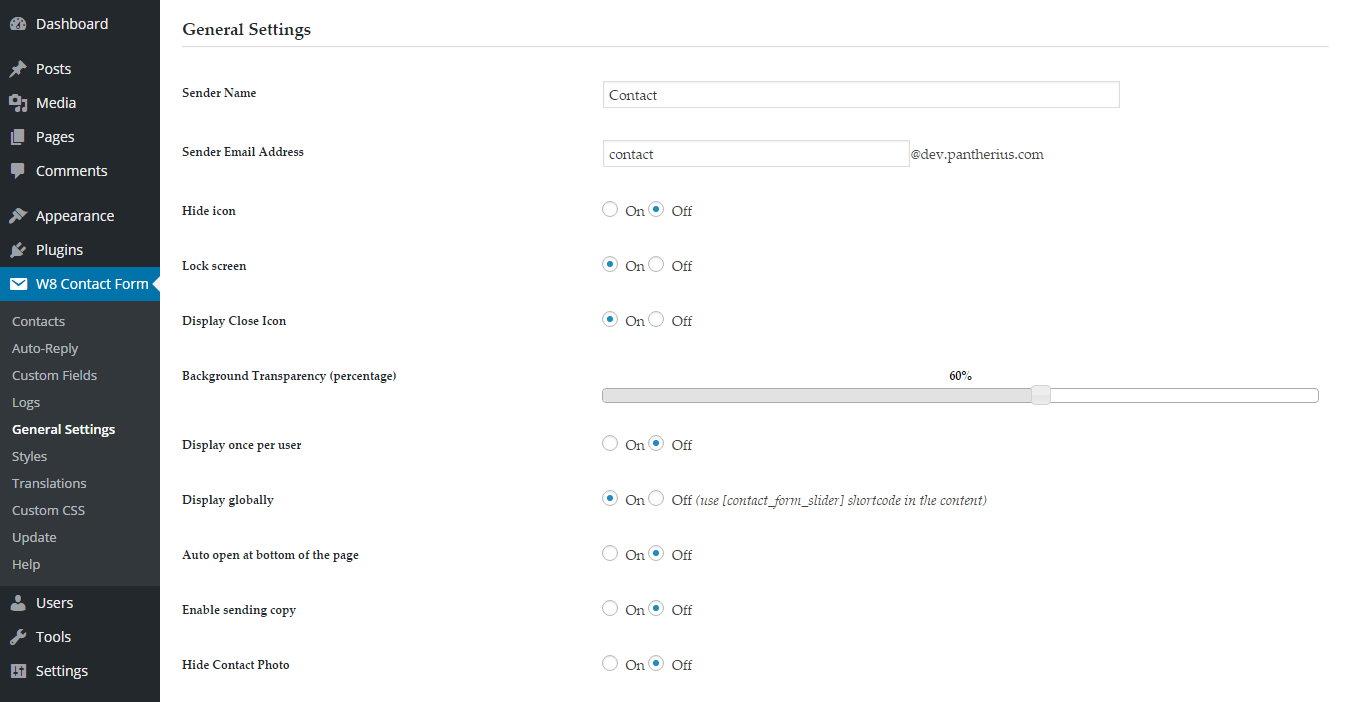Click the W8 Contact Form envelope icon
The image size is (1347, 702).
[18, 284]
